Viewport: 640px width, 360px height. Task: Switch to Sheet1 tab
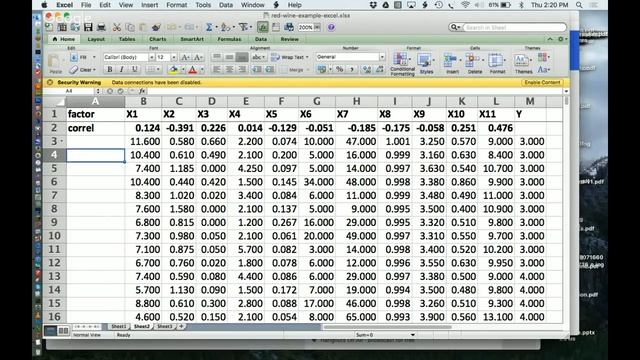119,327
